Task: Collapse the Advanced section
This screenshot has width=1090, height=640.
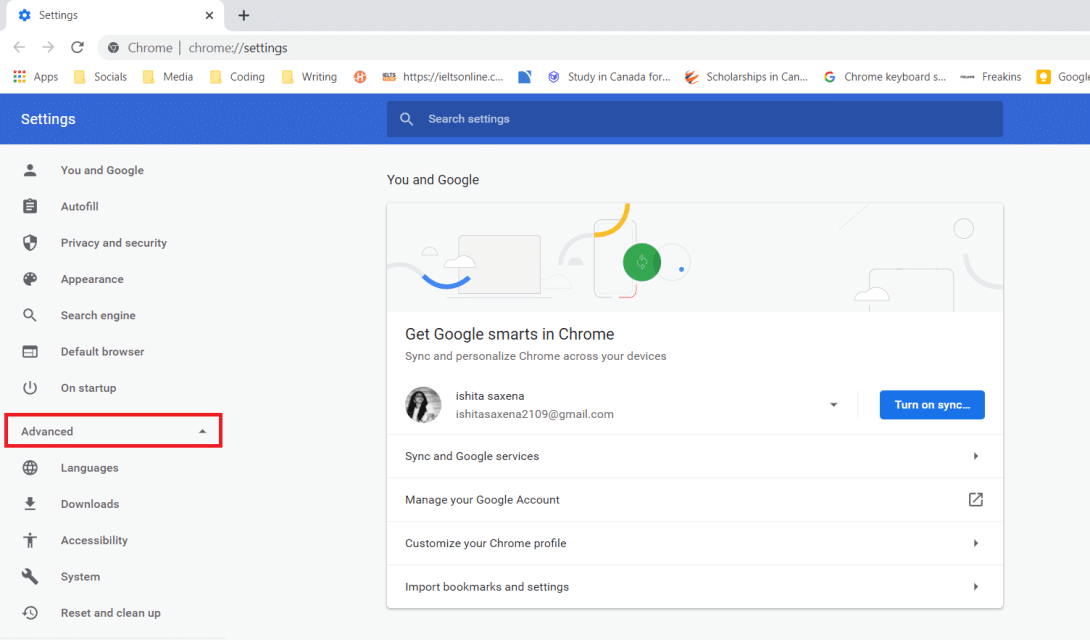Action: 113,431
